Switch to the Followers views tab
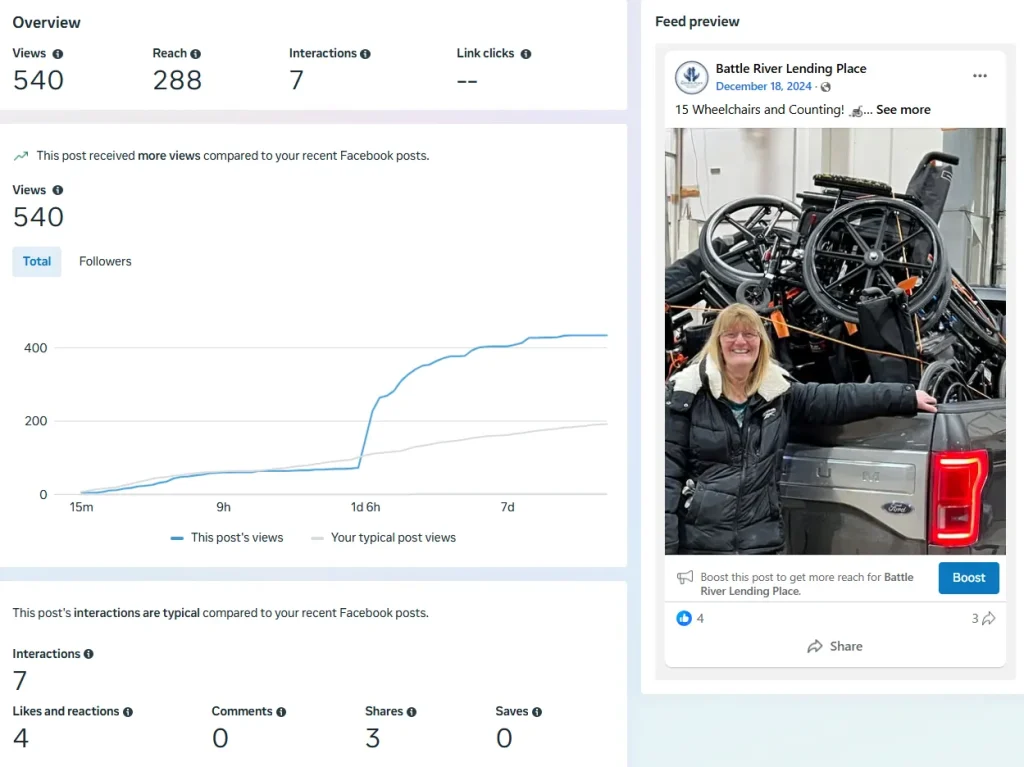The height and width of the screenshot is (767, 1024). click(x=105, y=262)
